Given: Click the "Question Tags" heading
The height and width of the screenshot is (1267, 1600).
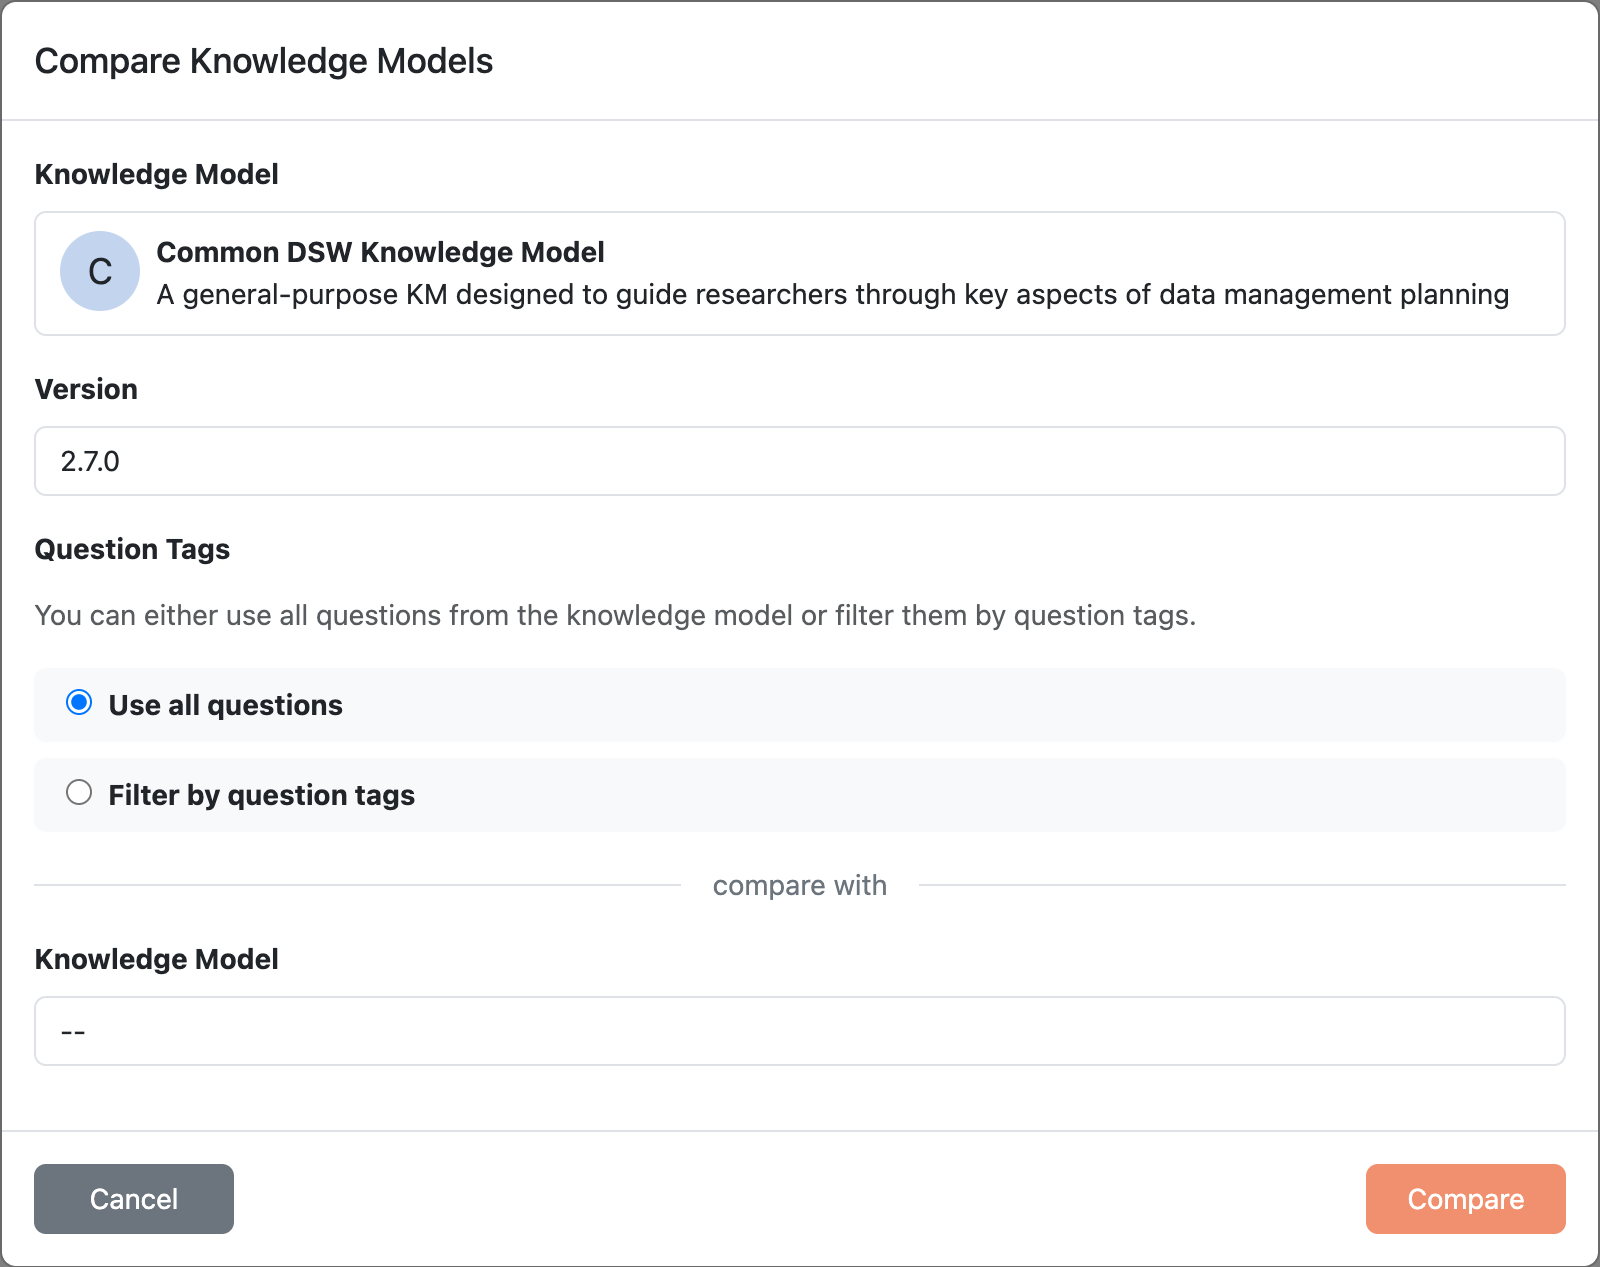Looking at the screenshot, I should 132,549.
